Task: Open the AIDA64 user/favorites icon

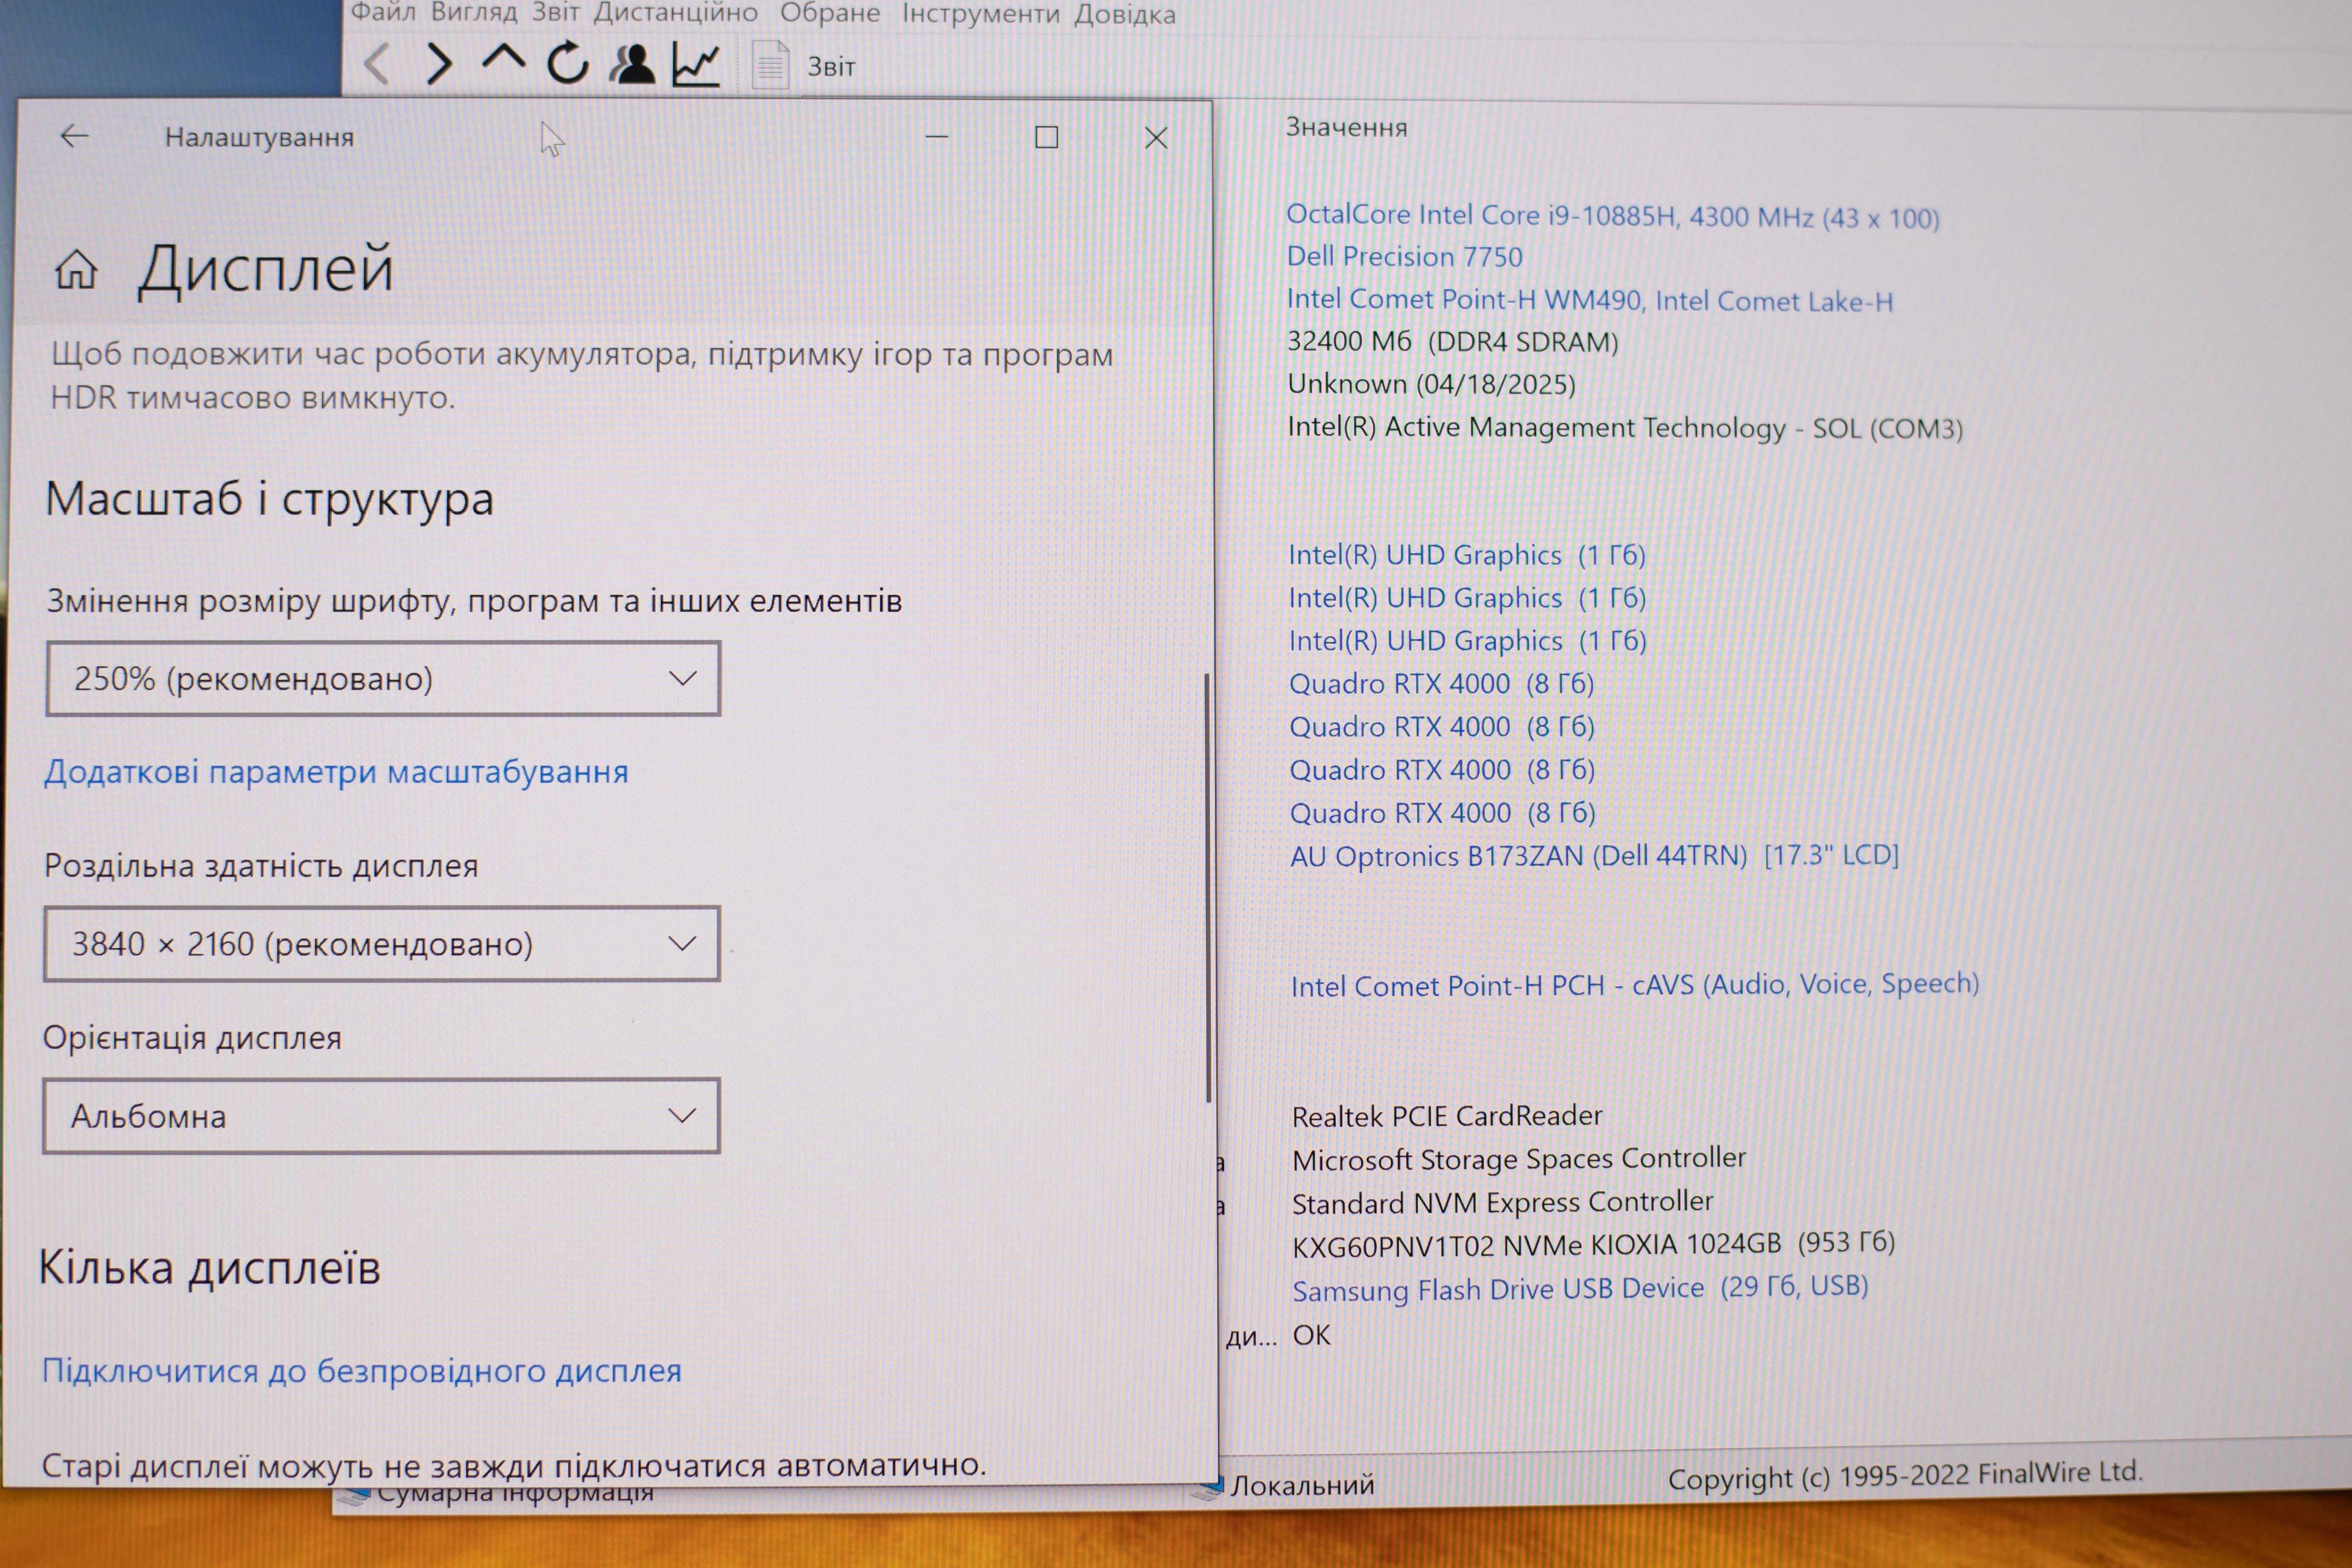Action: pyautogui.click(x=632, y=64)
